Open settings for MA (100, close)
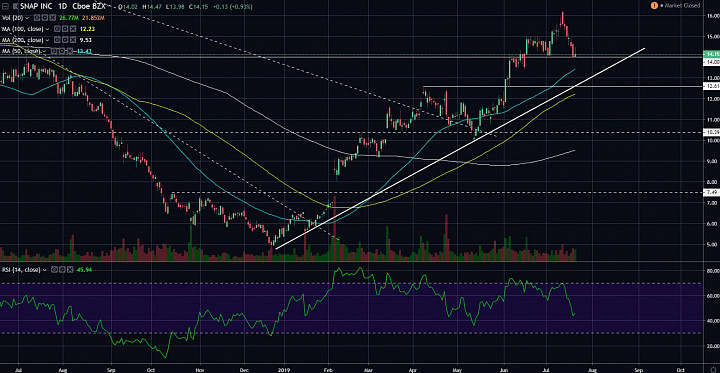The image size is (720, 373). point(65,29)
